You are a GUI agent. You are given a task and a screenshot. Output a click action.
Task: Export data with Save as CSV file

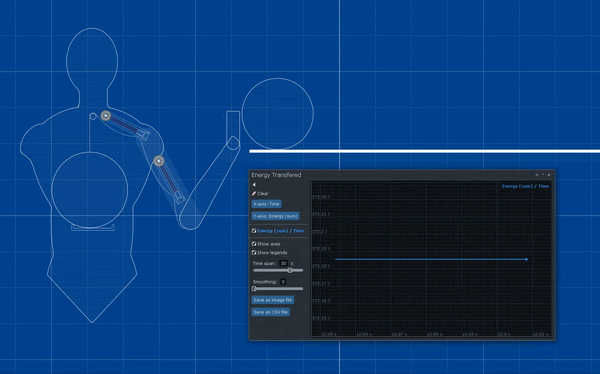(x=271, y=312)
